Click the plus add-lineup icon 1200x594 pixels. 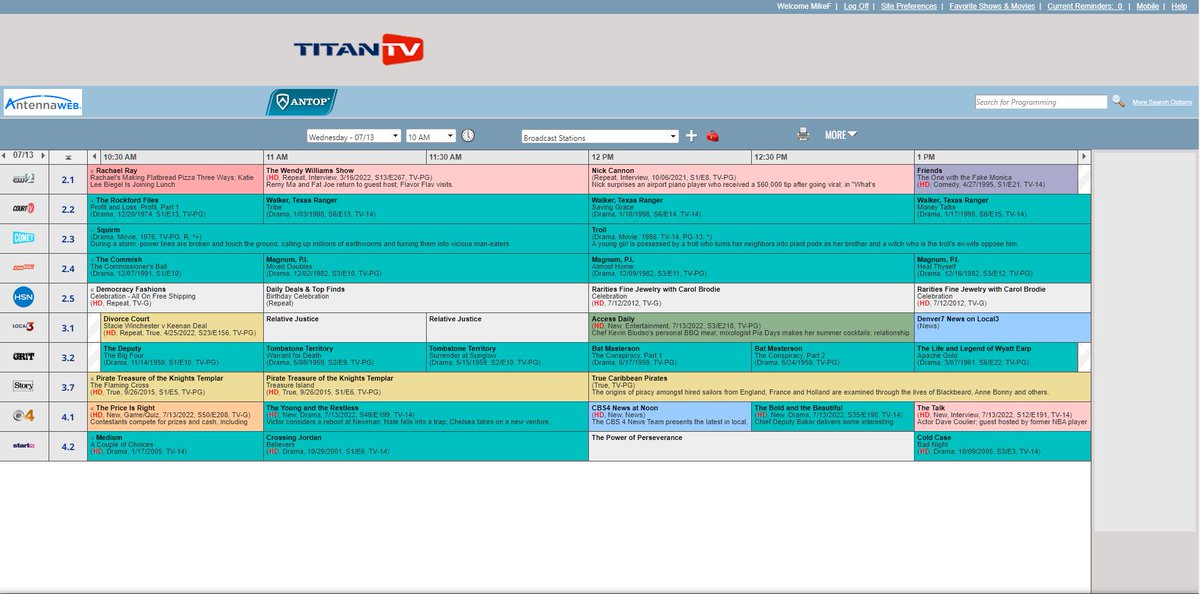pyautogui.click(x=691, y=136)
